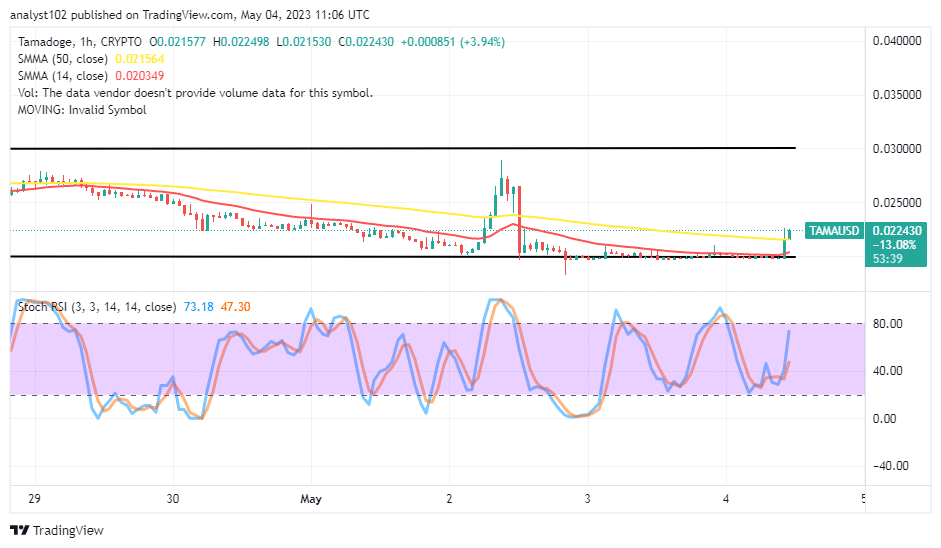This screenshot has width=941, height=548.
Task: Click the tall green spike candle on May 2
Action: point(501,183)
